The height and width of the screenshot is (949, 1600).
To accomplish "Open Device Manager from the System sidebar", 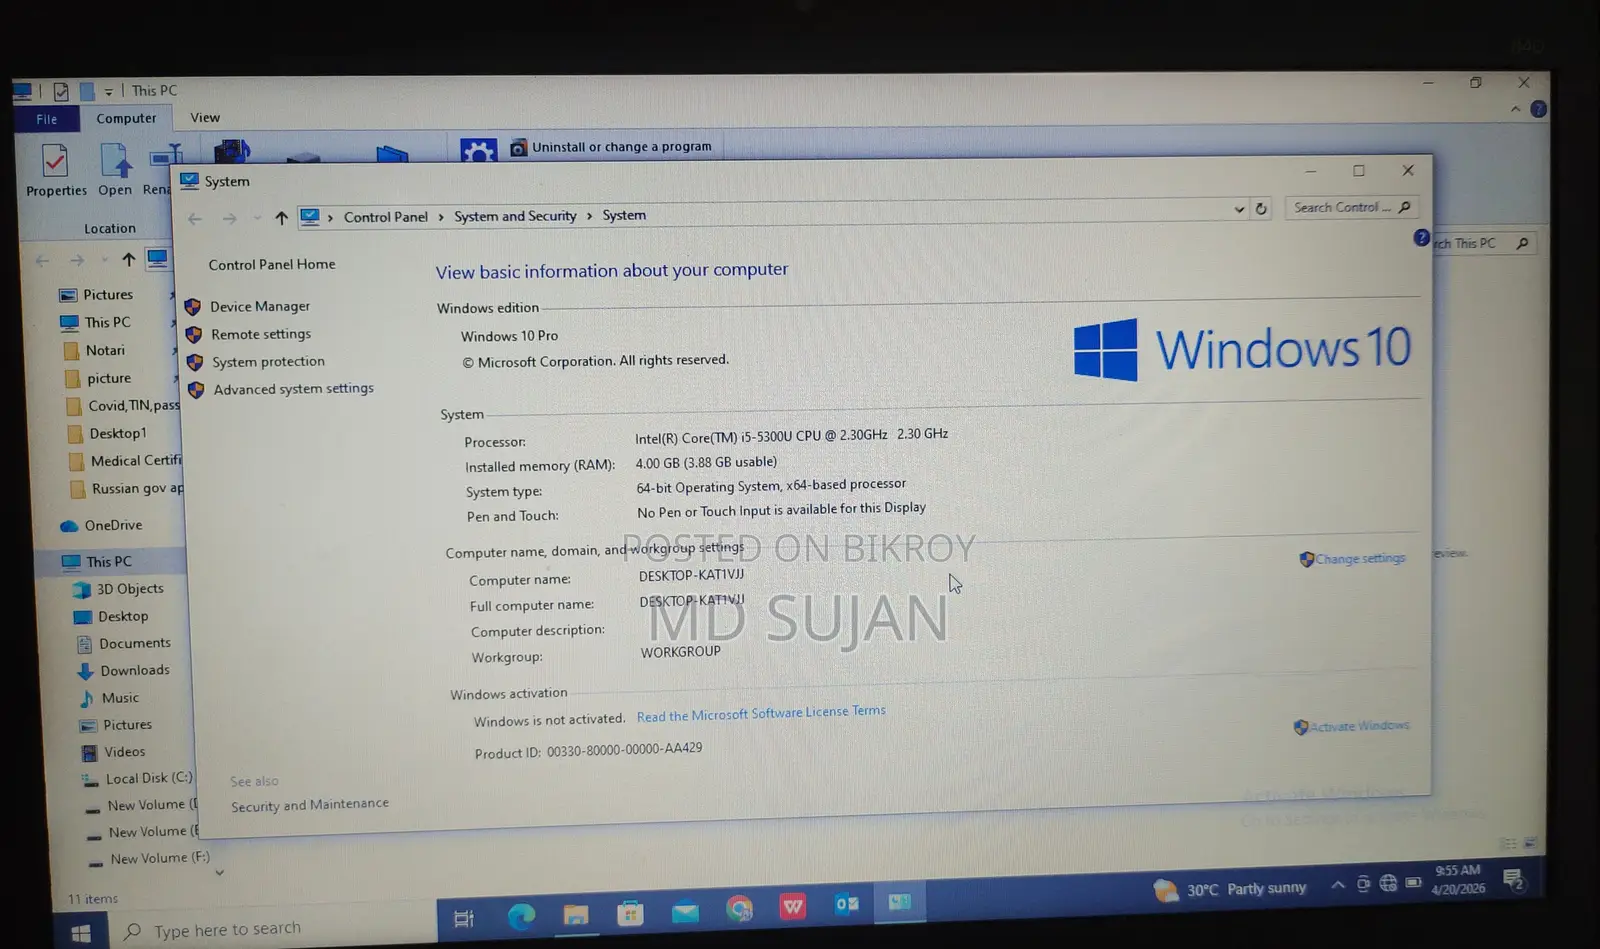I will point(260,306).
